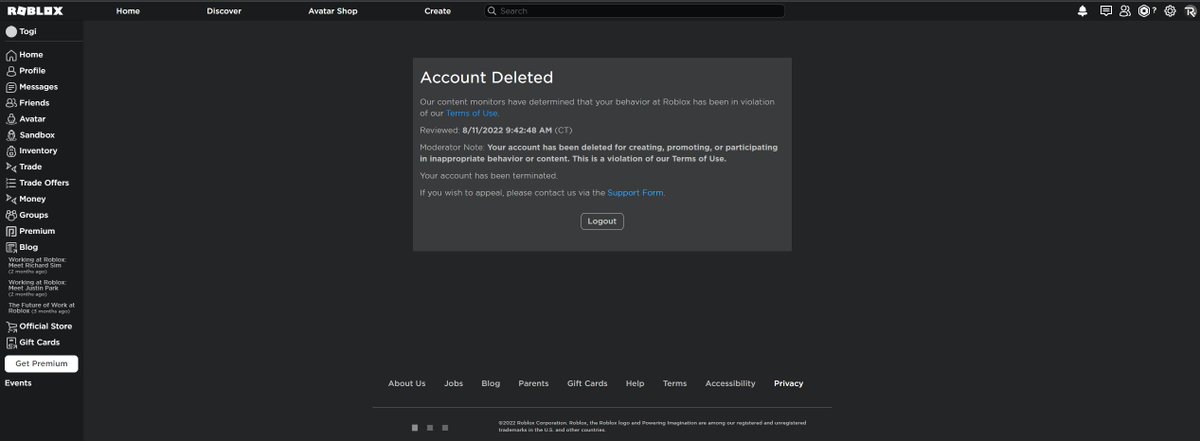
Task: Click the Avatar icon in sidebar
Action: (x=11, y=119)
